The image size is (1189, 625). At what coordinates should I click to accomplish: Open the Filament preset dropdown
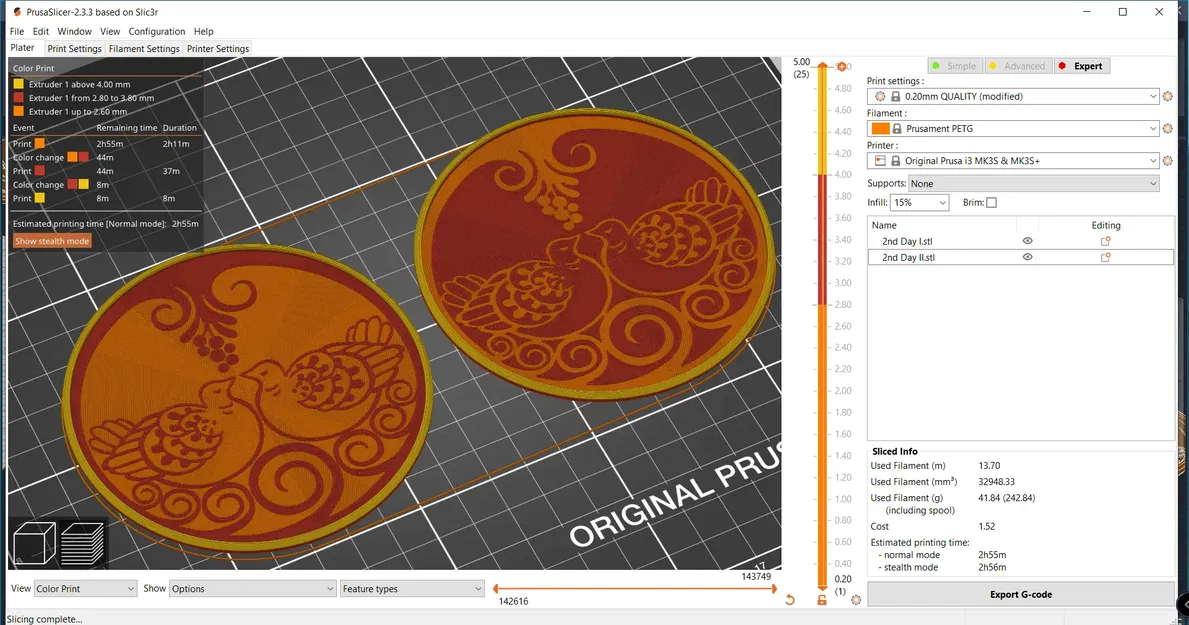(x=1013, y=128)
